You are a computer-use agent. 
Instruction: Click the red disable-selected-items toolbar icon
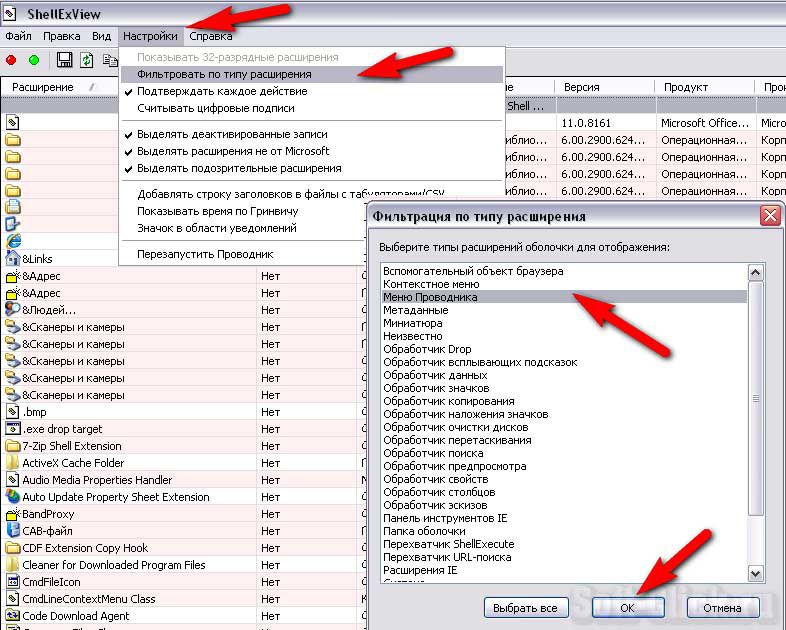[x=12, y=60]
